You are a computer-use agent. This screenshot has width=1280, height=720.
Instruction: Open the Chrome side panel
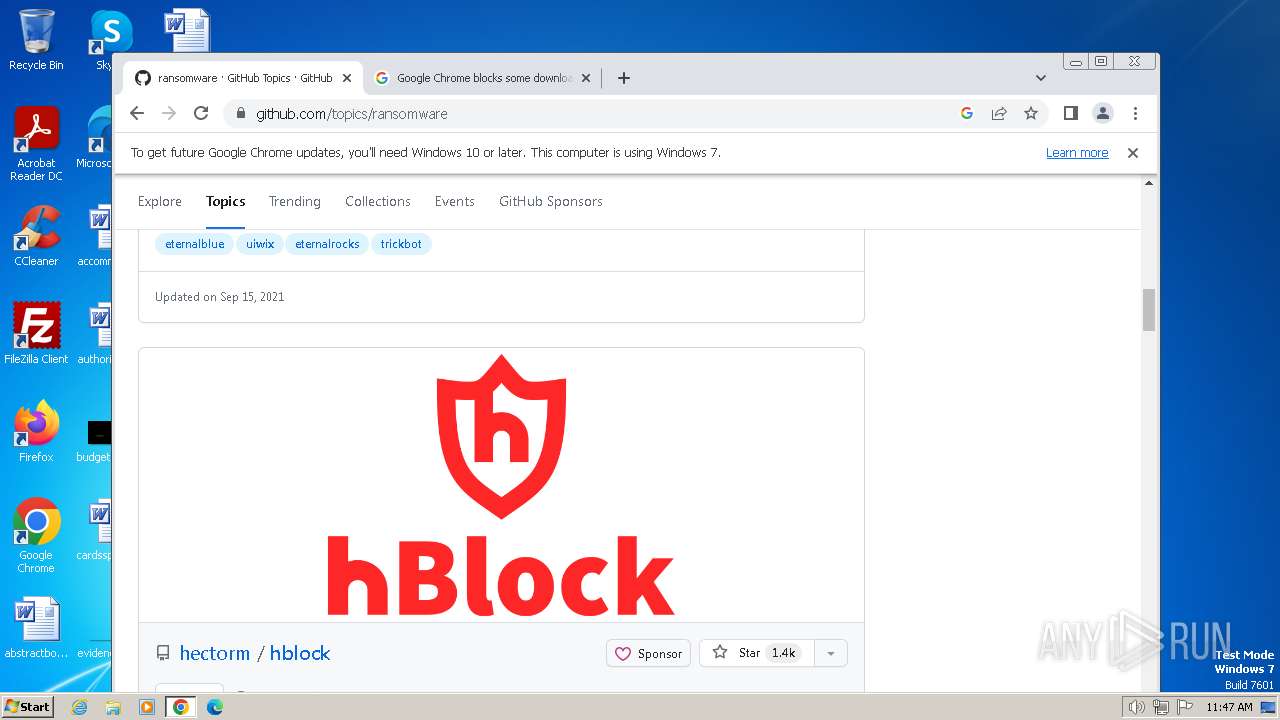(1070, 113)
